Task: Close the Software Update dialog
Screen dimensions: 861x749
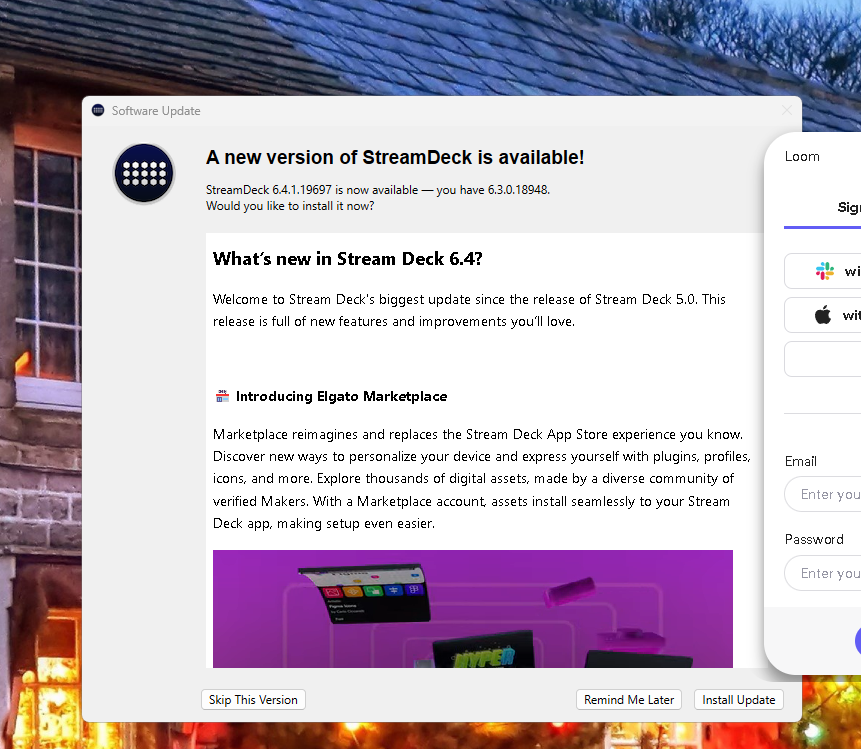Action: point(787,110)
